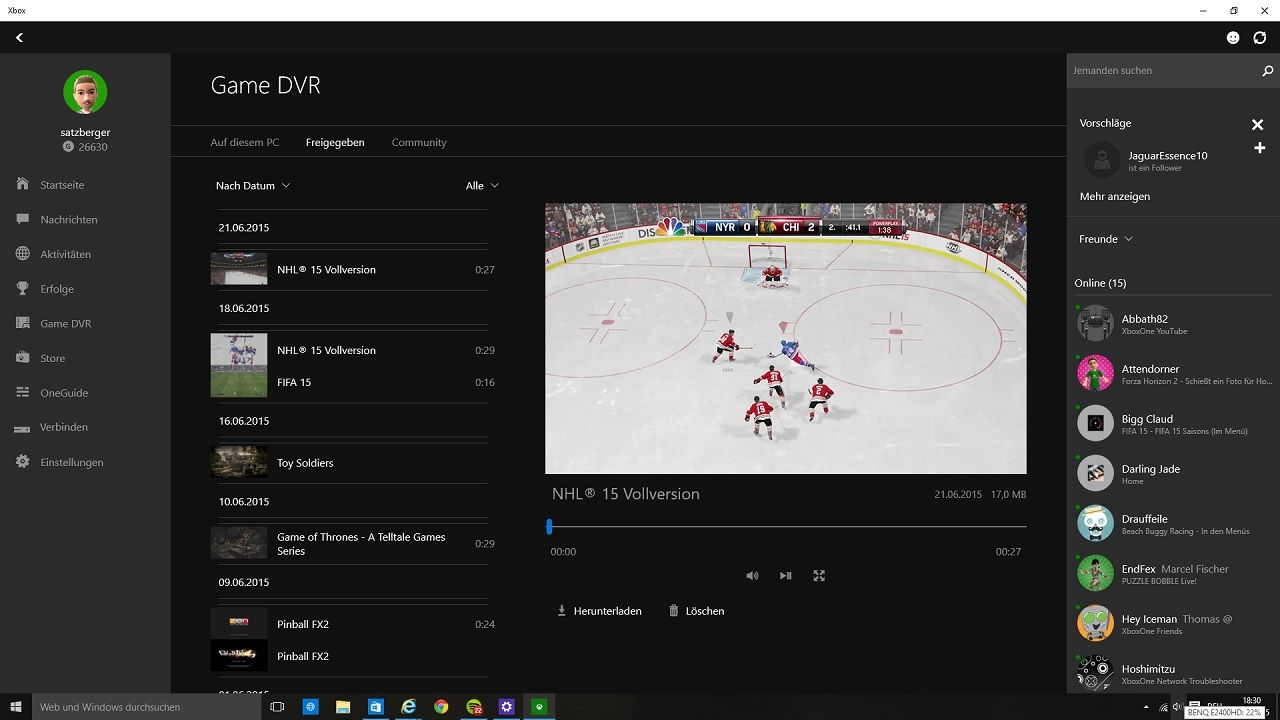Open the Nach Datum sort dropdown
The height and width of the screenshot is (720, 1280).
[x=253, y=185]
